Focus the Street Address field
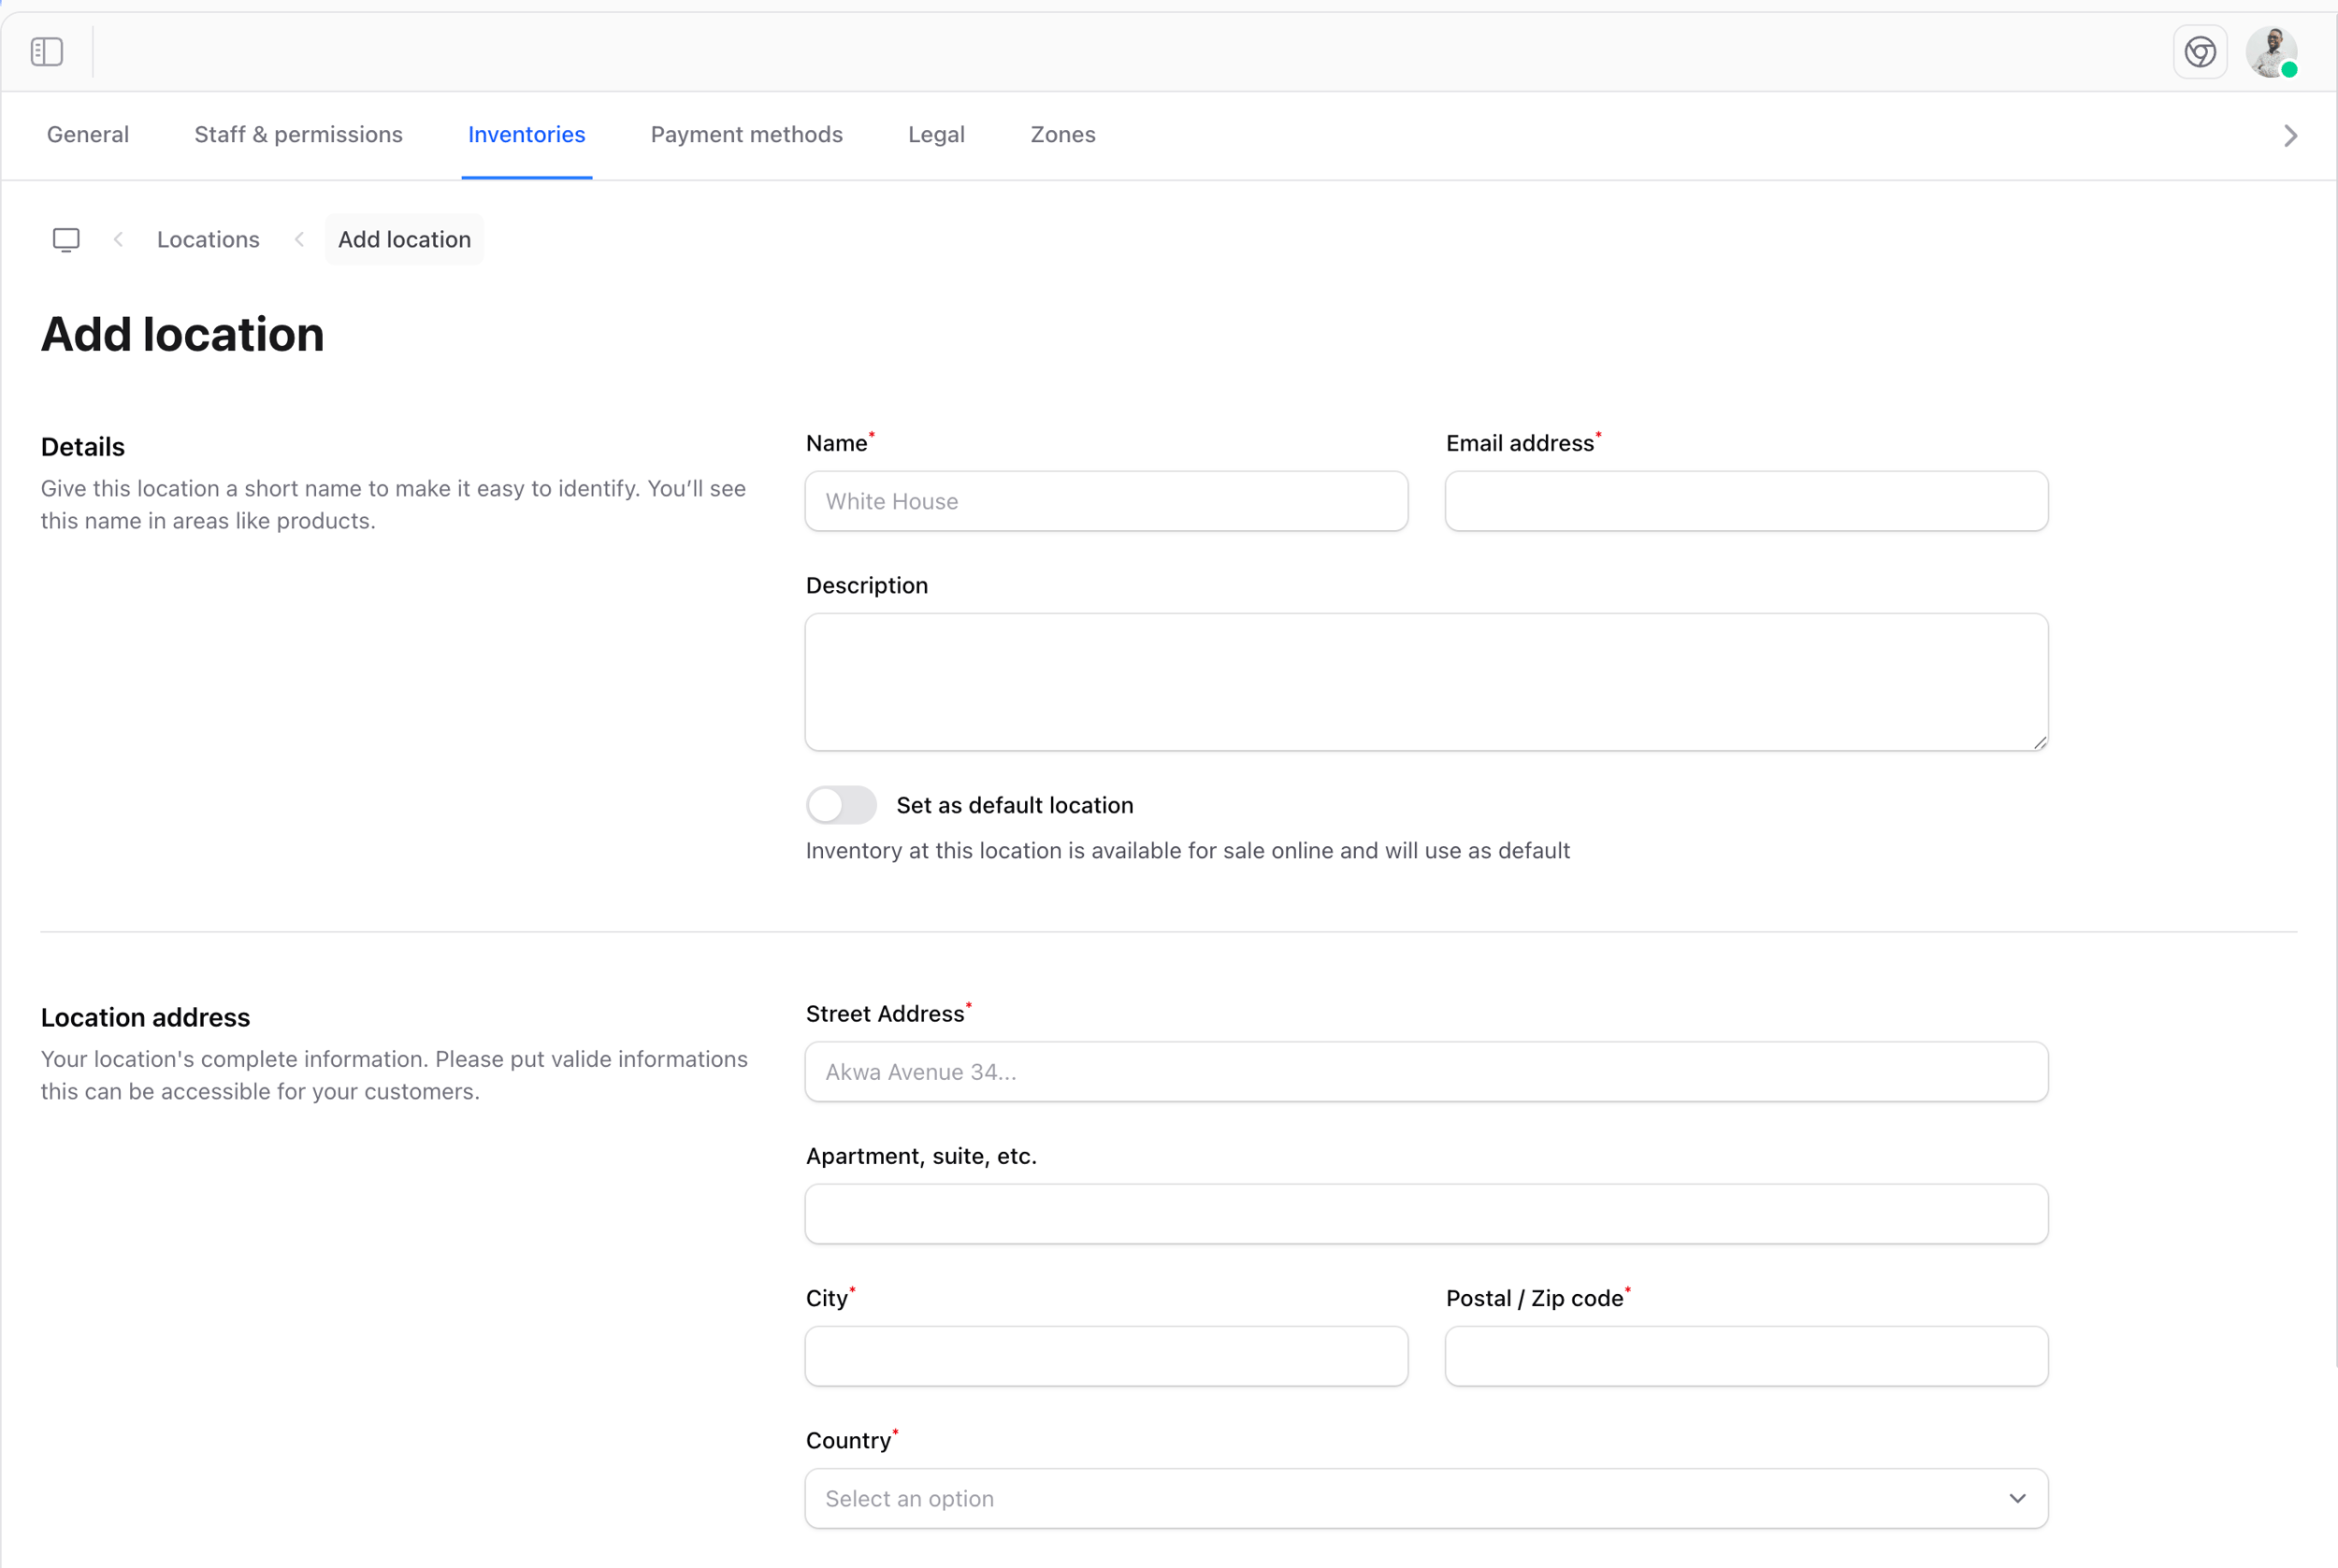 coord(1426,1072)
